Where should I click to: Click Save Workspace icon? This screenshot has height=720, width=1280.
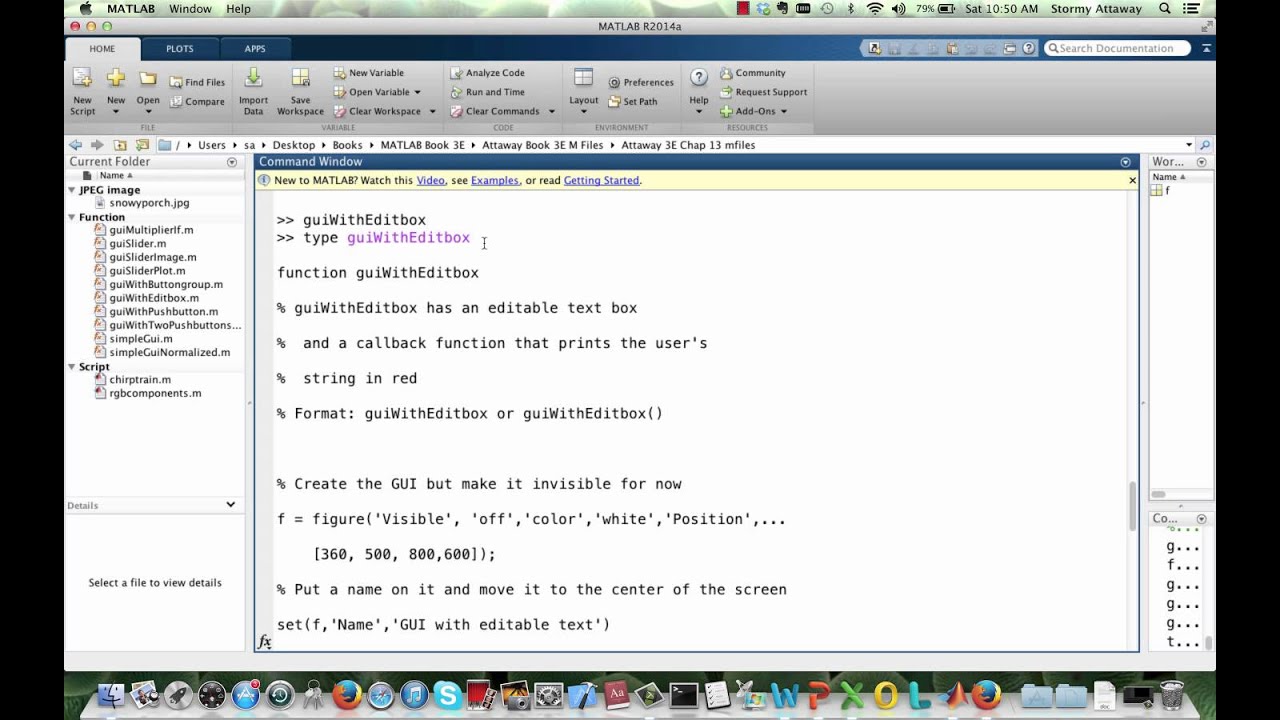point(300,79)
